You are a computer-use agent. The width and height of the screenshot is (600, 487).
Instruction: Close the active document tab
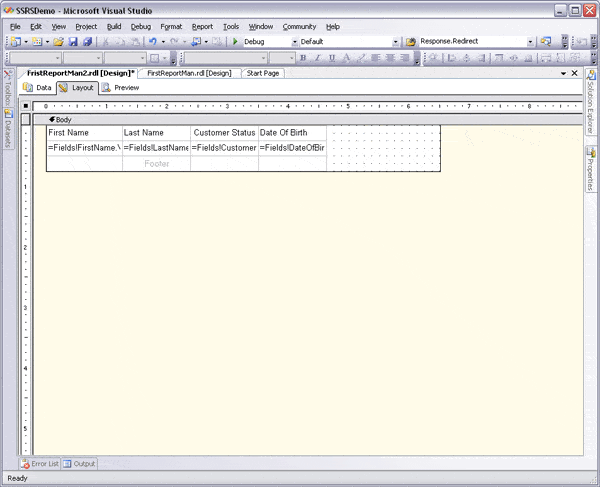pos(574,73)
